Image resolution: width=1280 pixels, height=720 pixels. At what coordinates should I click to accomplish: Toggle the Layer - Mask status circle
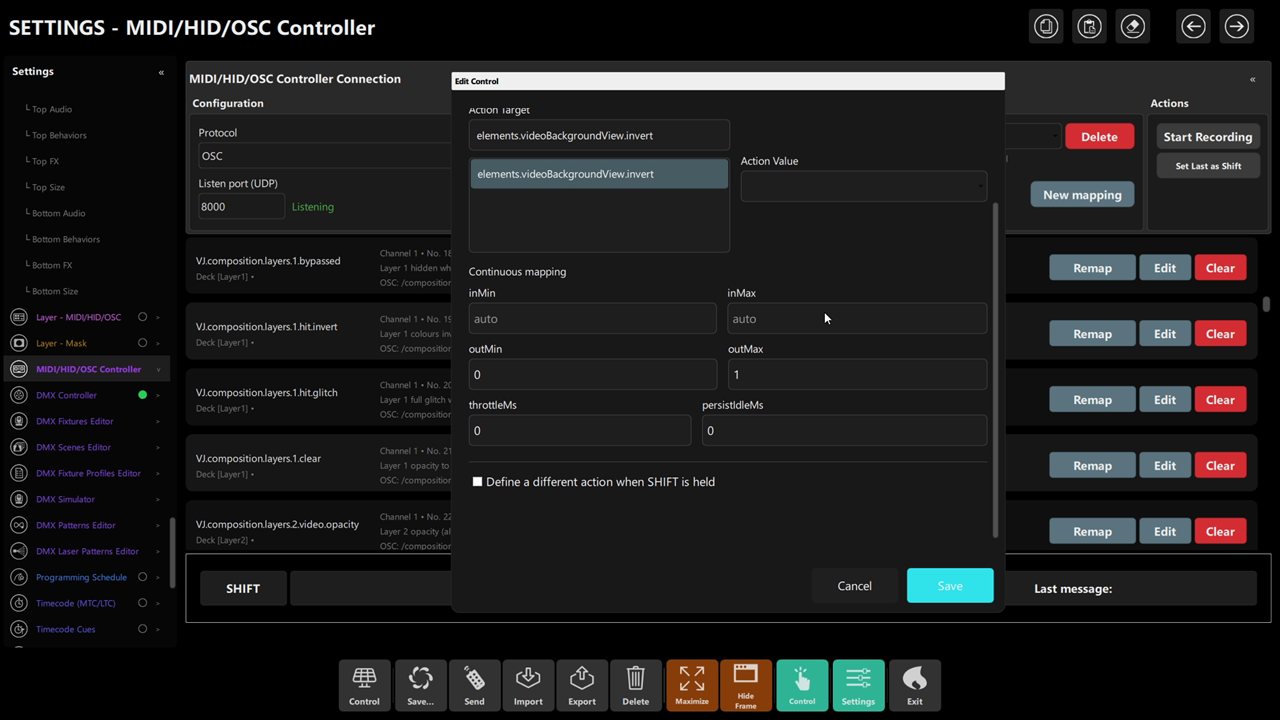pyautogui.click(x=142, y=343)
